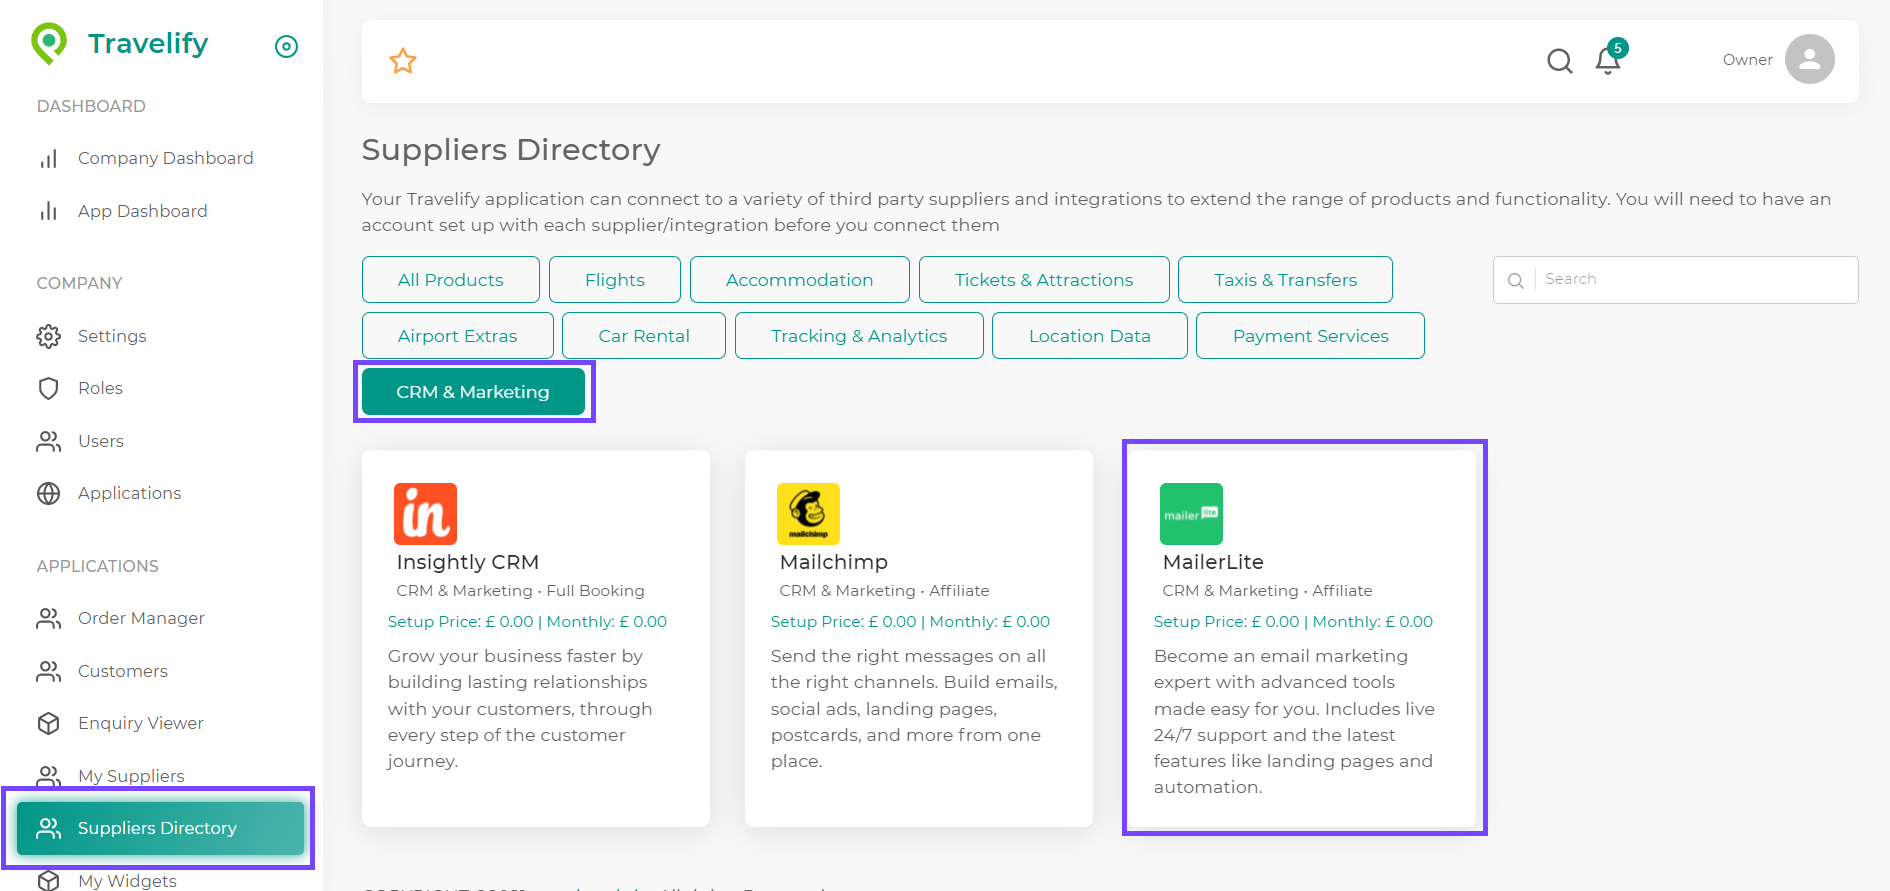The width and height of the screenshot is (1890, 891).
Task: Click the Mailchimp logo icon
Action: [x=808, y=514]
